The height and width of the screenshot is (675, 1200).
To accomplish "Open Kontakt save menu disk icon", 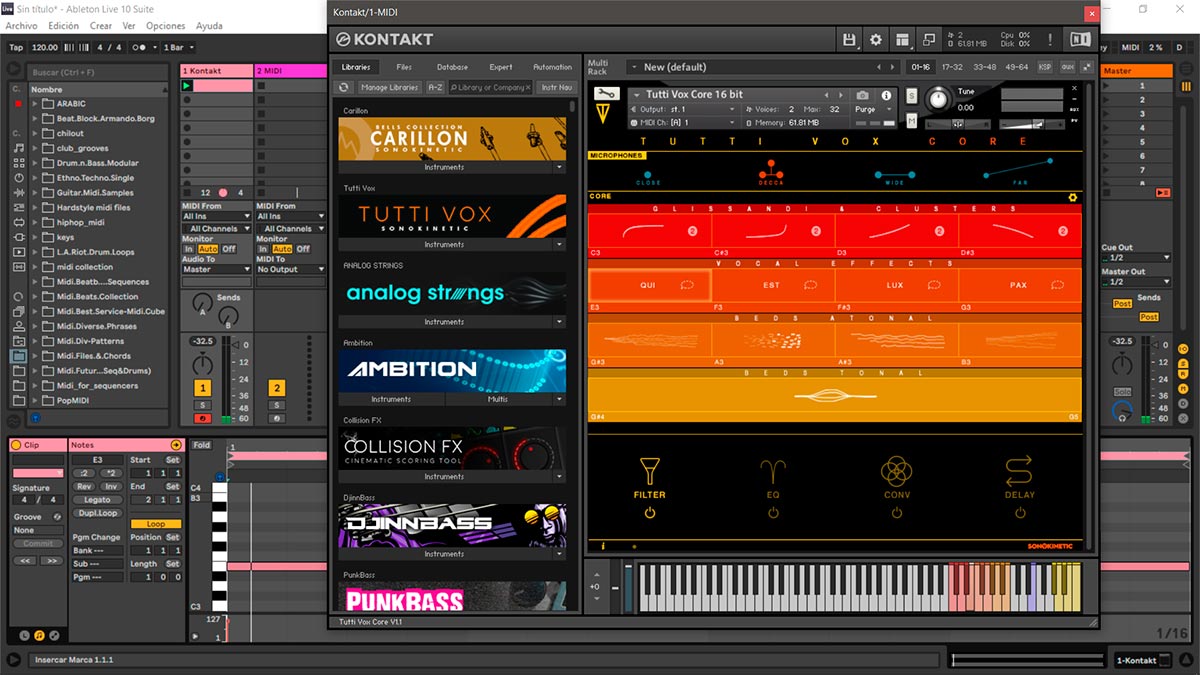I will point(849,40).
